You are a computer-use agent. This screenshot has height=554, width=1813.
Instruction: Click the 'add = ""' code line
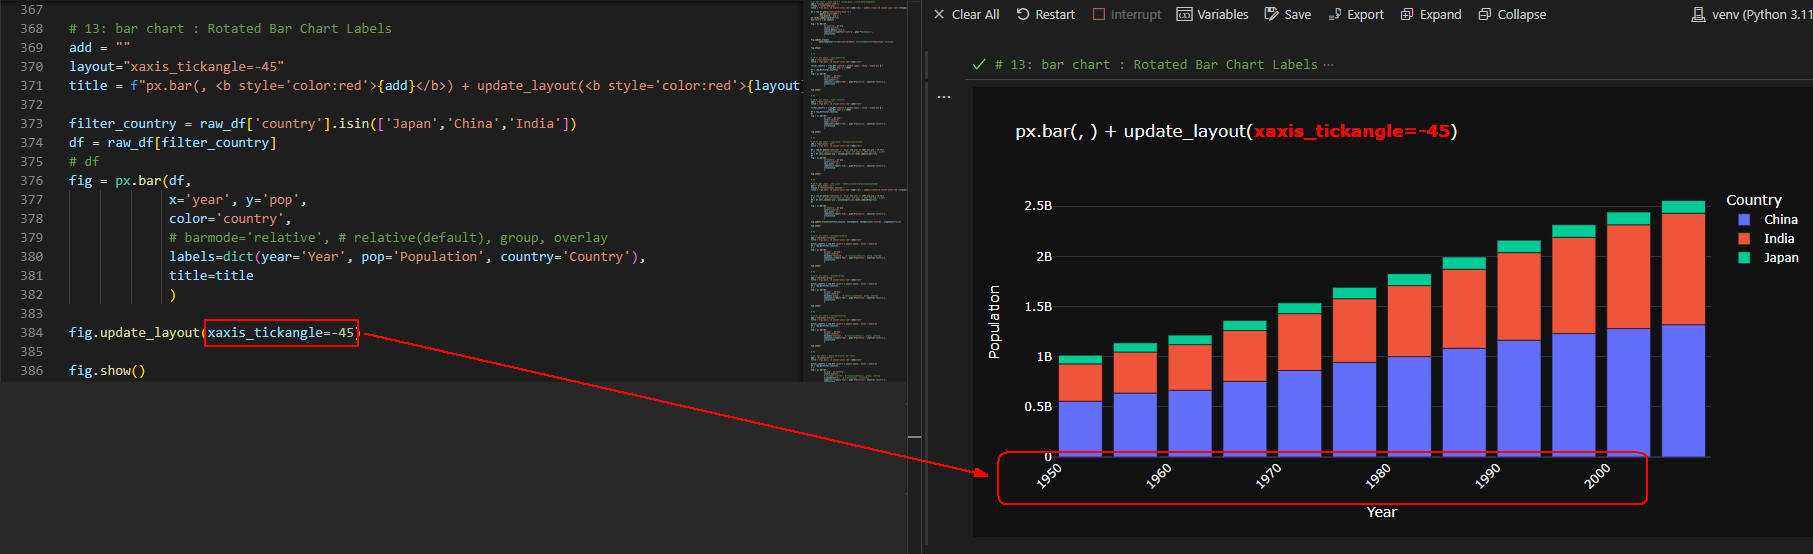point(100,48)
